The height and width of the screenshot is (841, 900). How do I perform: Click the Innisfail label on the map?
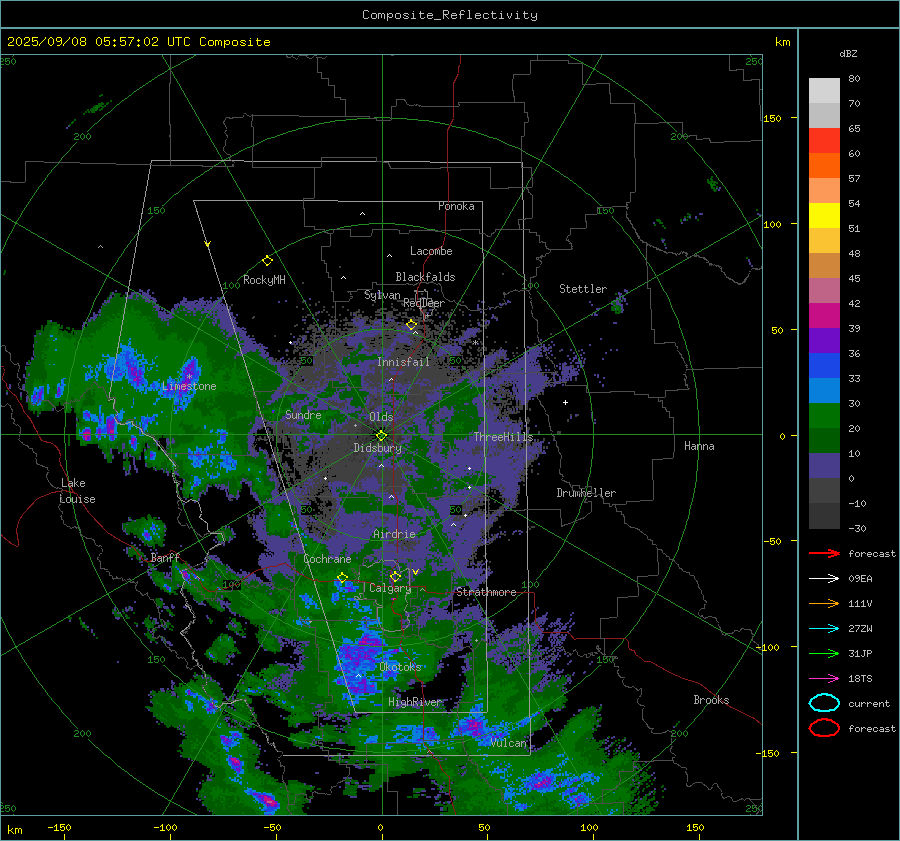point(403,362)
